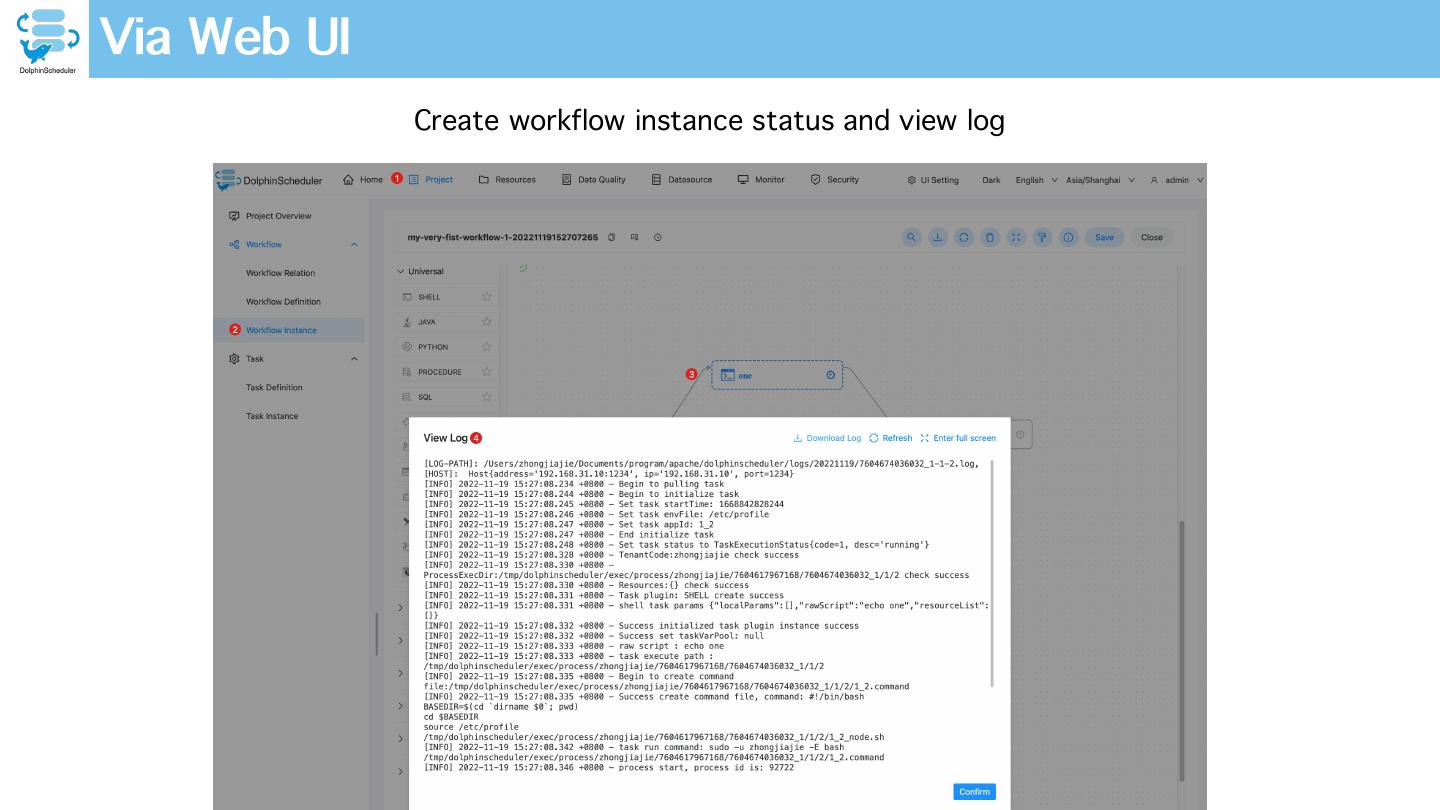Select the 'one' shell task node
1440x810 pixels.
(777, 375)
